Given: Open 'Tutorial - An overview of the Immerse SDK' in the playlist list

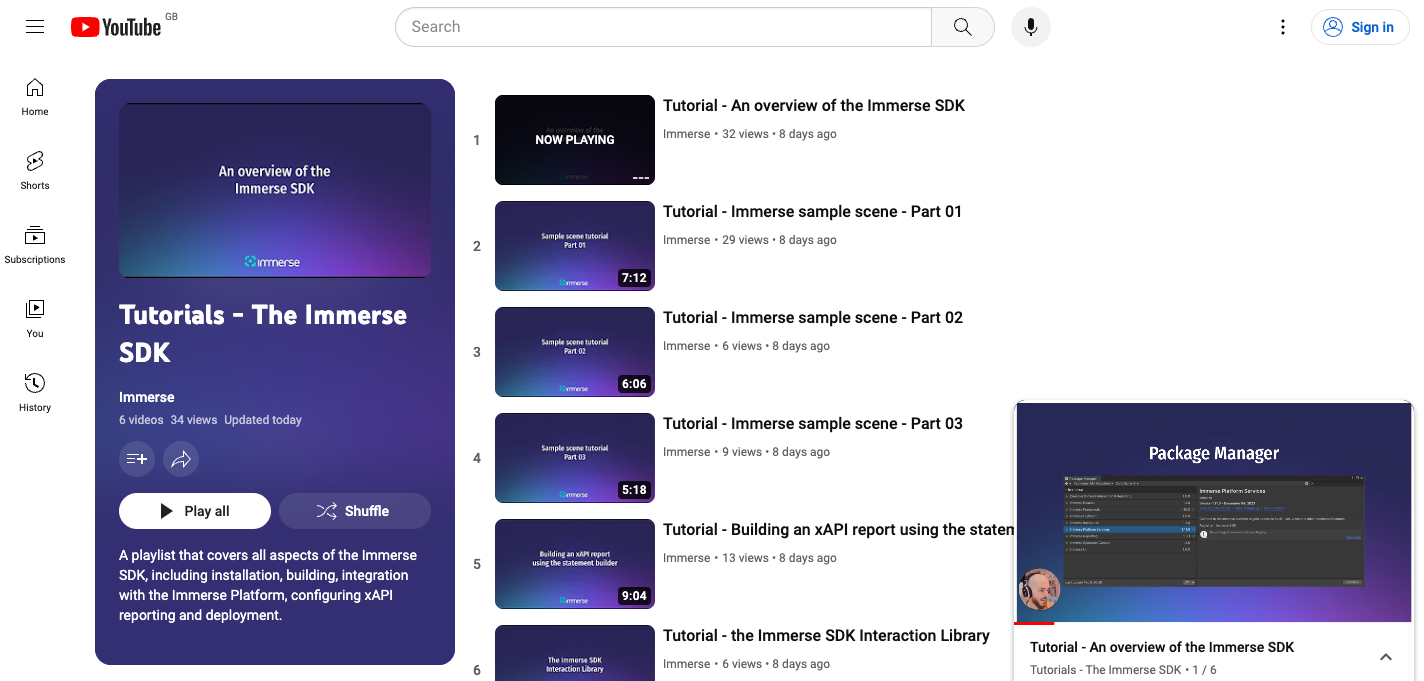Looking at the screenshot, I should pyautogui.click(x=814, y=106).
